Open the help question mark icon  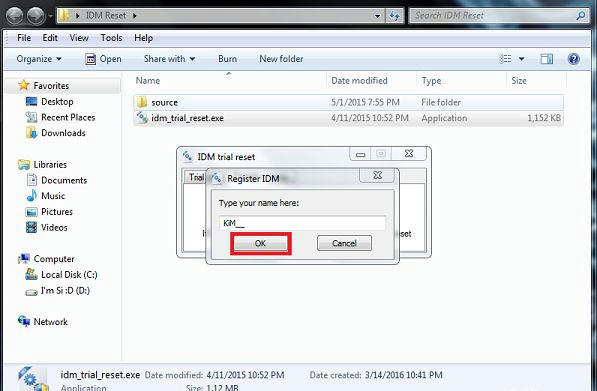tap(573, 59)
